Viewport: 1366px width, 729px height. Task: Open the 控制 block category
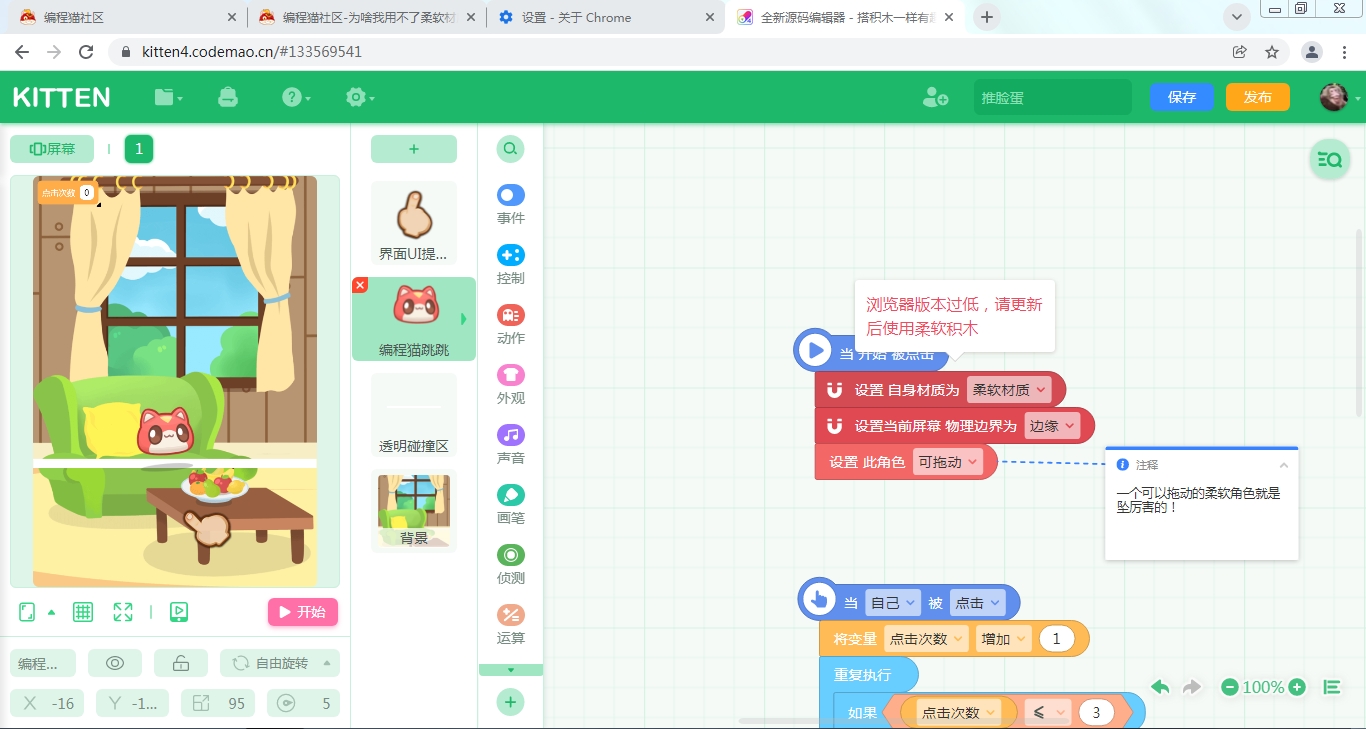[x=511, y=264]
